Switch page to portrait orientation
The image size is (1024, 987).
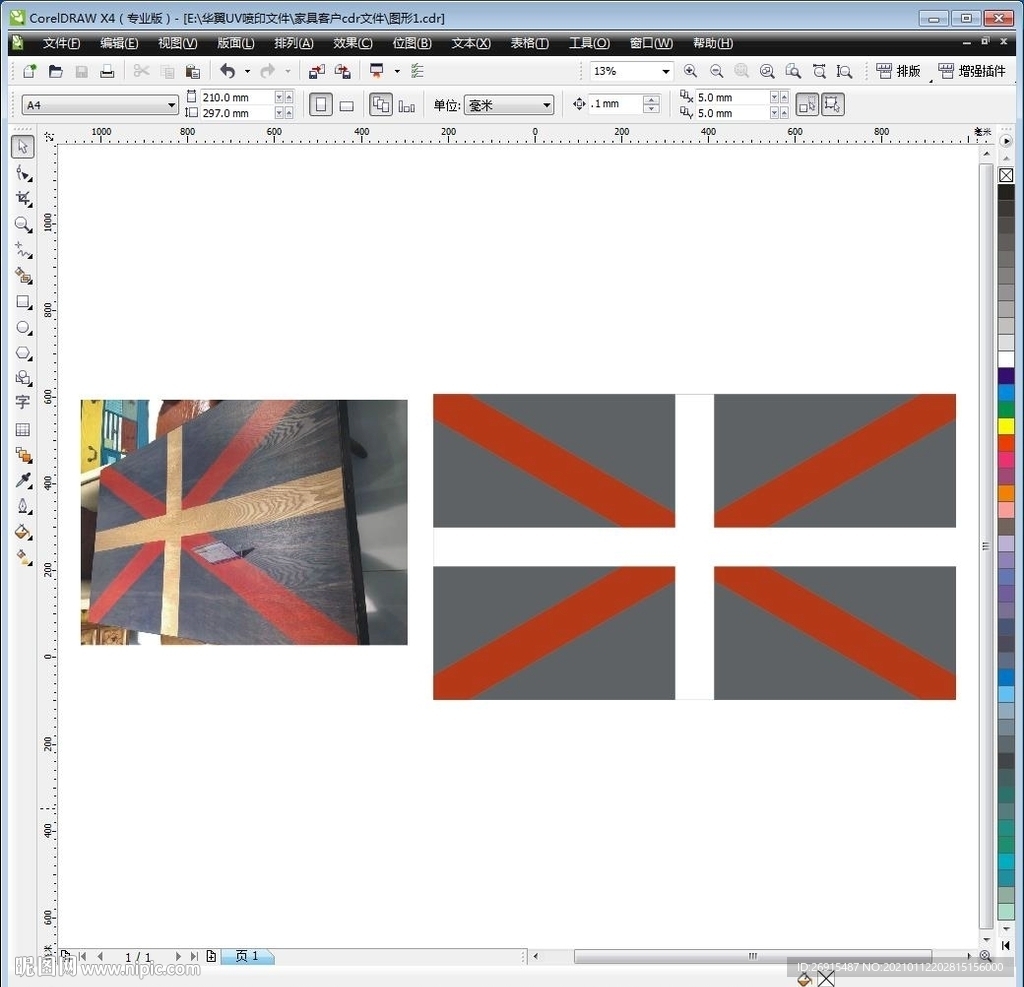pos(320,105)
